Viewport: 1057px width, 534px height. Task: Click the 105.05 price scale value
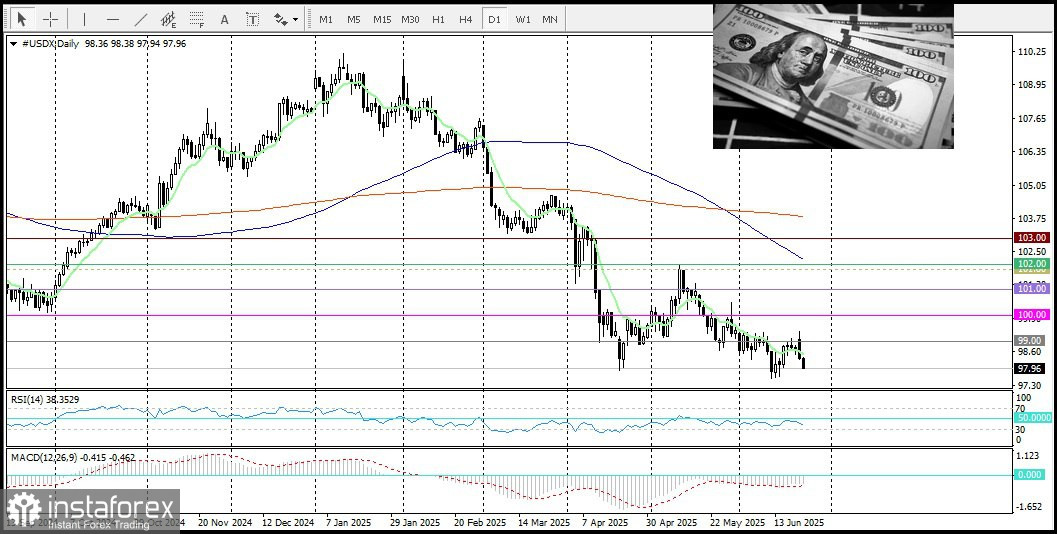[x=1032, y=185]
